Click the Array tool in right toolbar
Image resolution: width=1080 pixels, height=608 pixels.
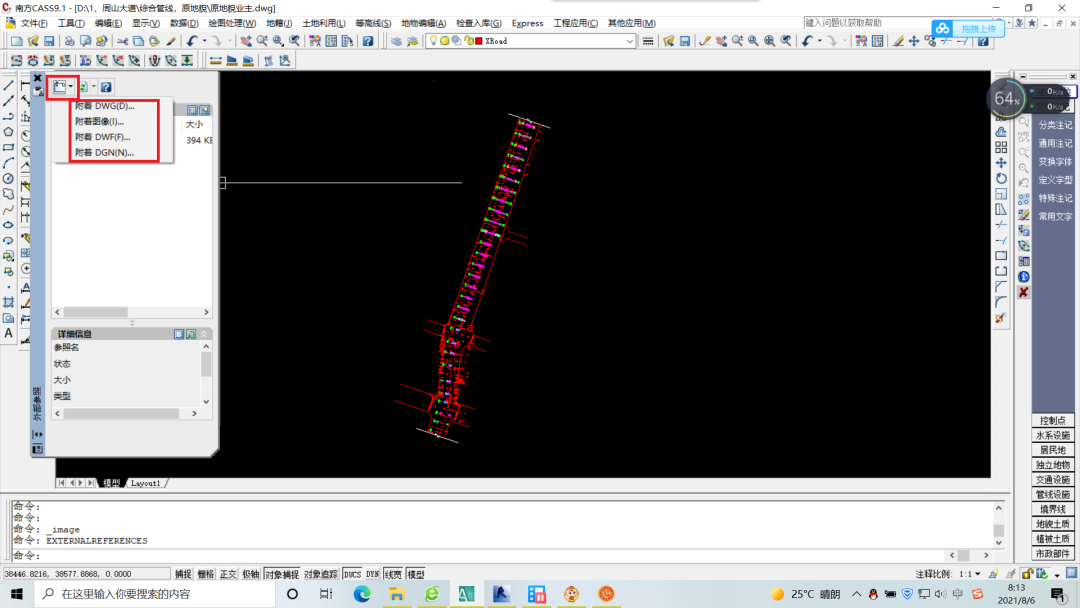pyautogui.click(x=1001, y=147)
